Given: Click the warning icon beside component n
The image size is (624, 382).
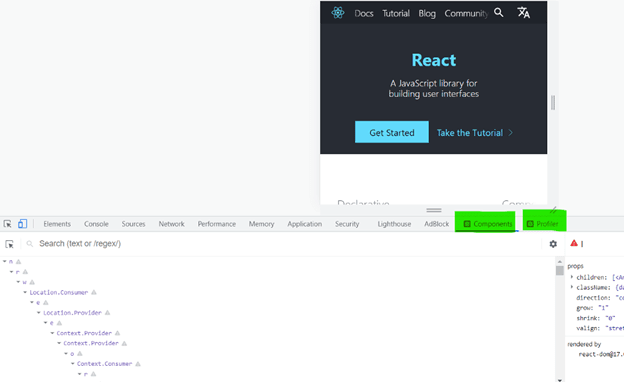Looking at the screenshot, I should (x=18, y=261).
